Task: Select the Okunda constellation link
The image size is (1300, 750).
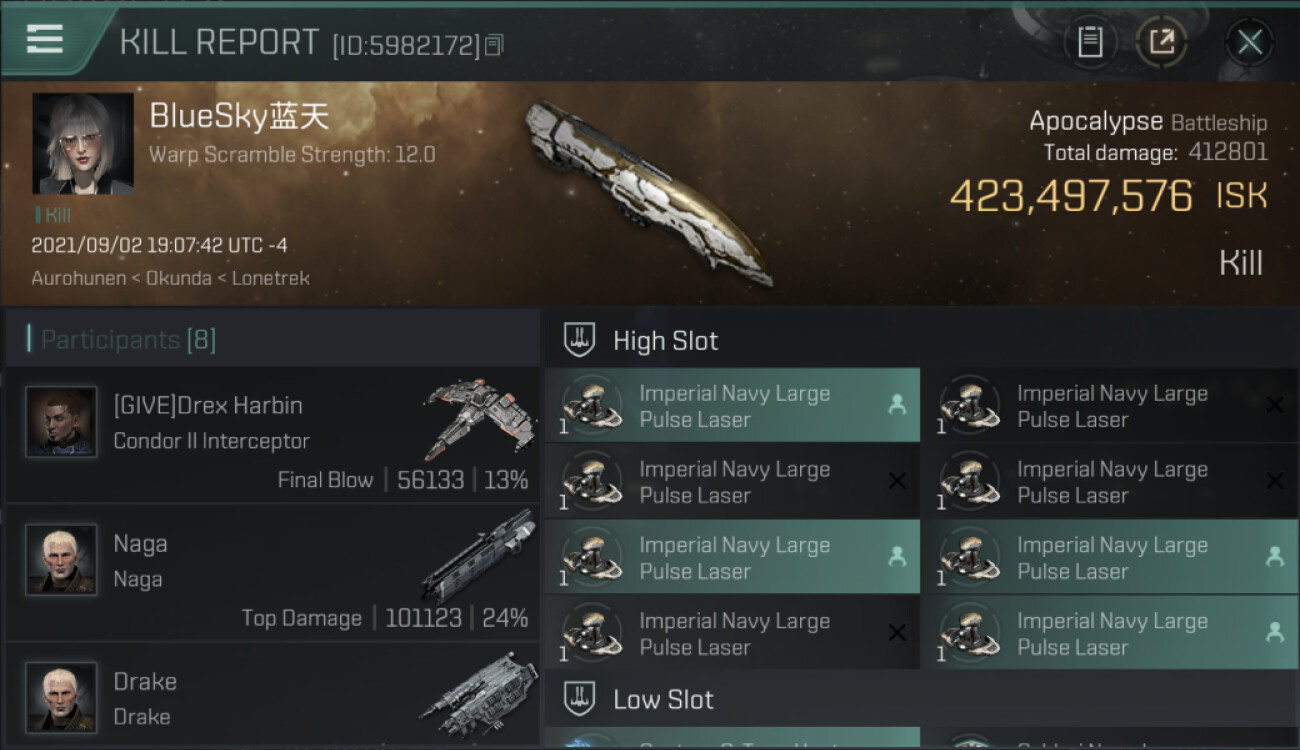Action: [182, 278]
